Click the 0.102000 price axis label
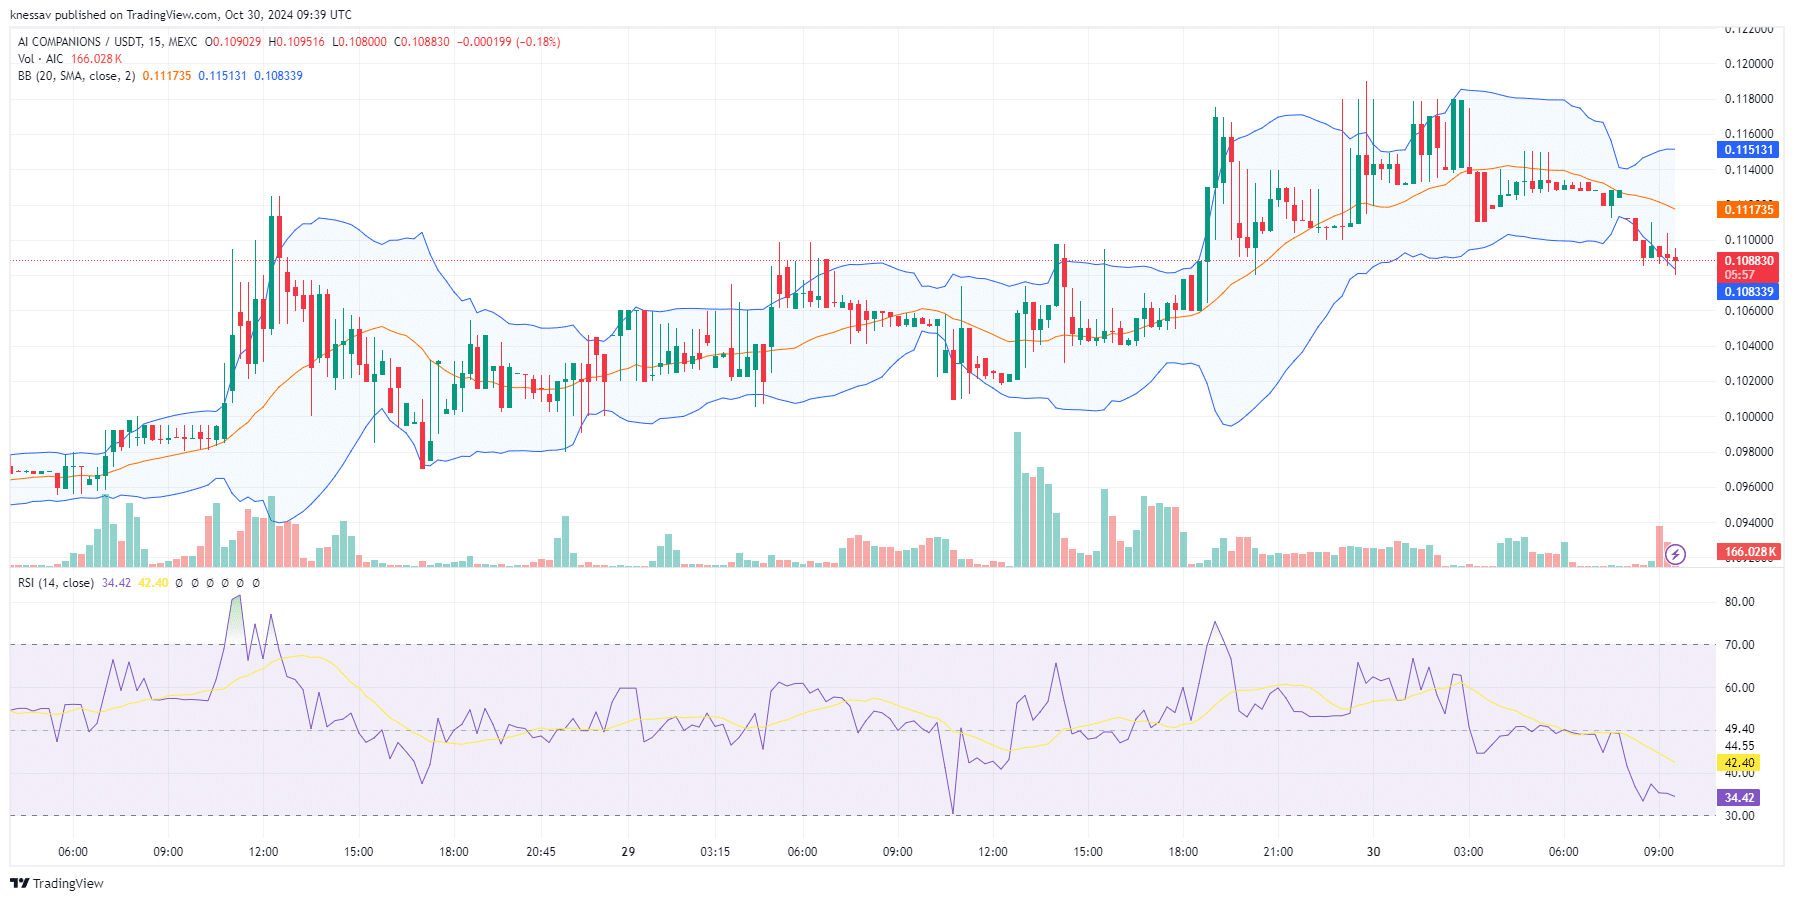1794x901 pixels. pos(1749,381)
